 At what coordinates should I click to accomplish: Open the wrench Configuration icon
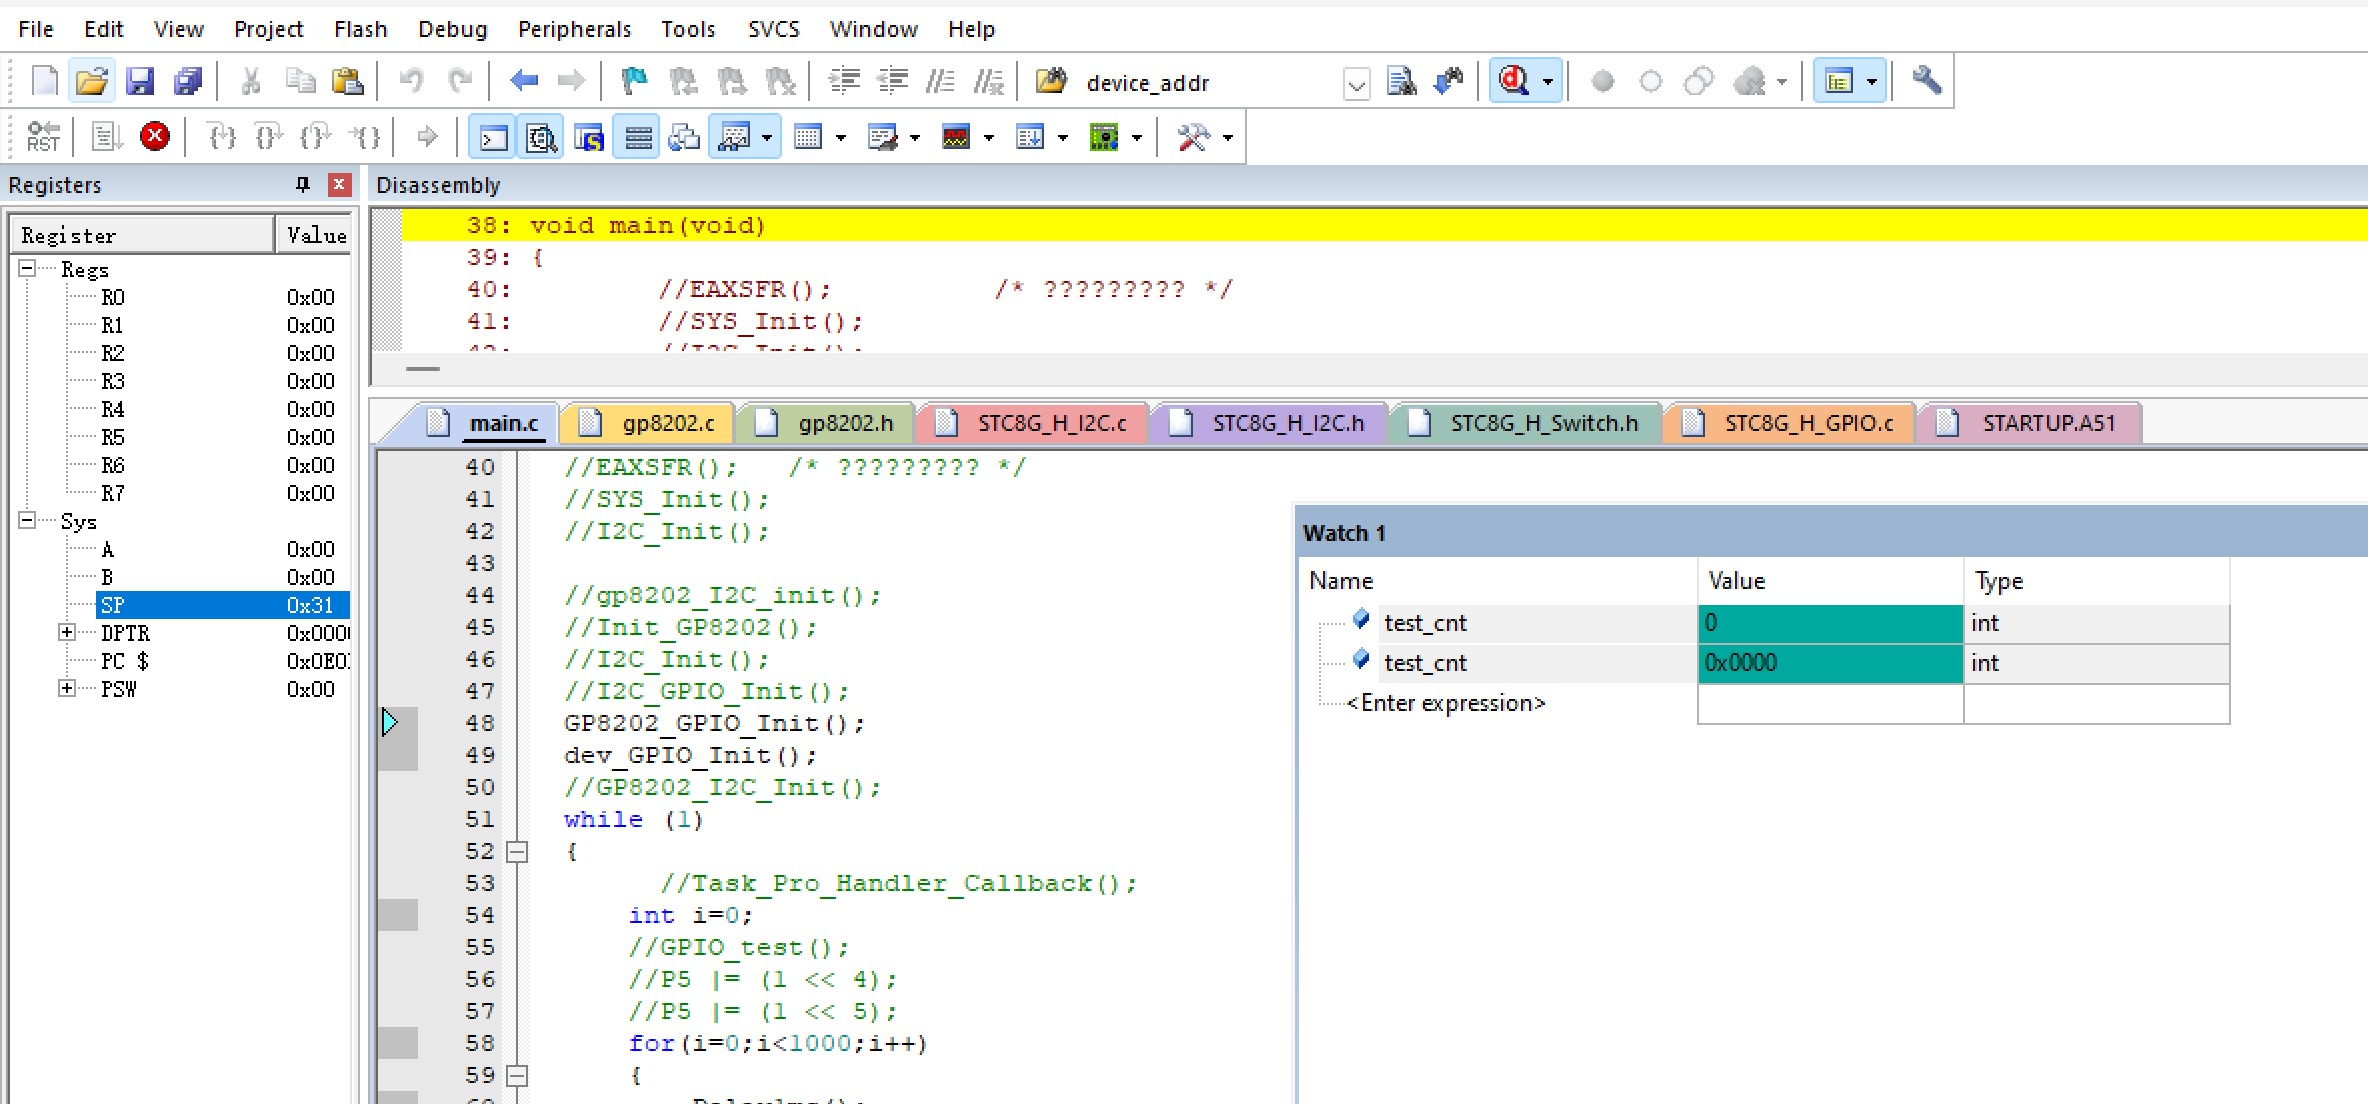(1926, 81)
